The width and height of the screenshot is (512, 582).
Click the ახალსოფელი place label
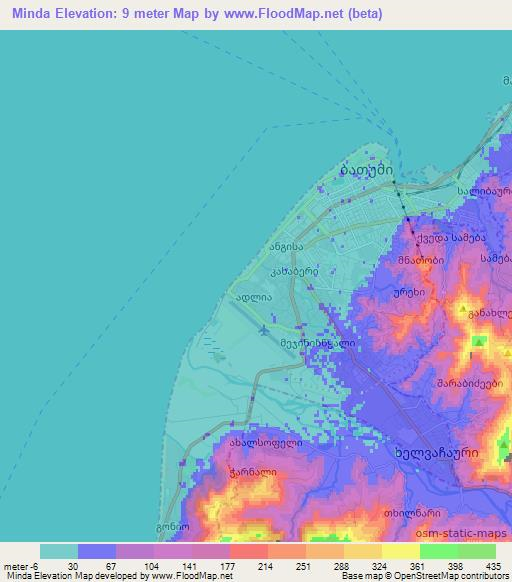266,443
